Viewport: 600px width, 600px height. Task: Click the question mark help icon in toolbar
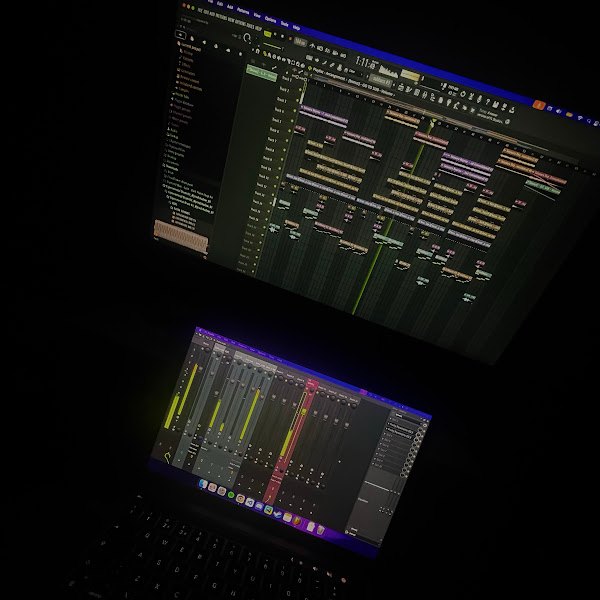[x=488, y=101]
